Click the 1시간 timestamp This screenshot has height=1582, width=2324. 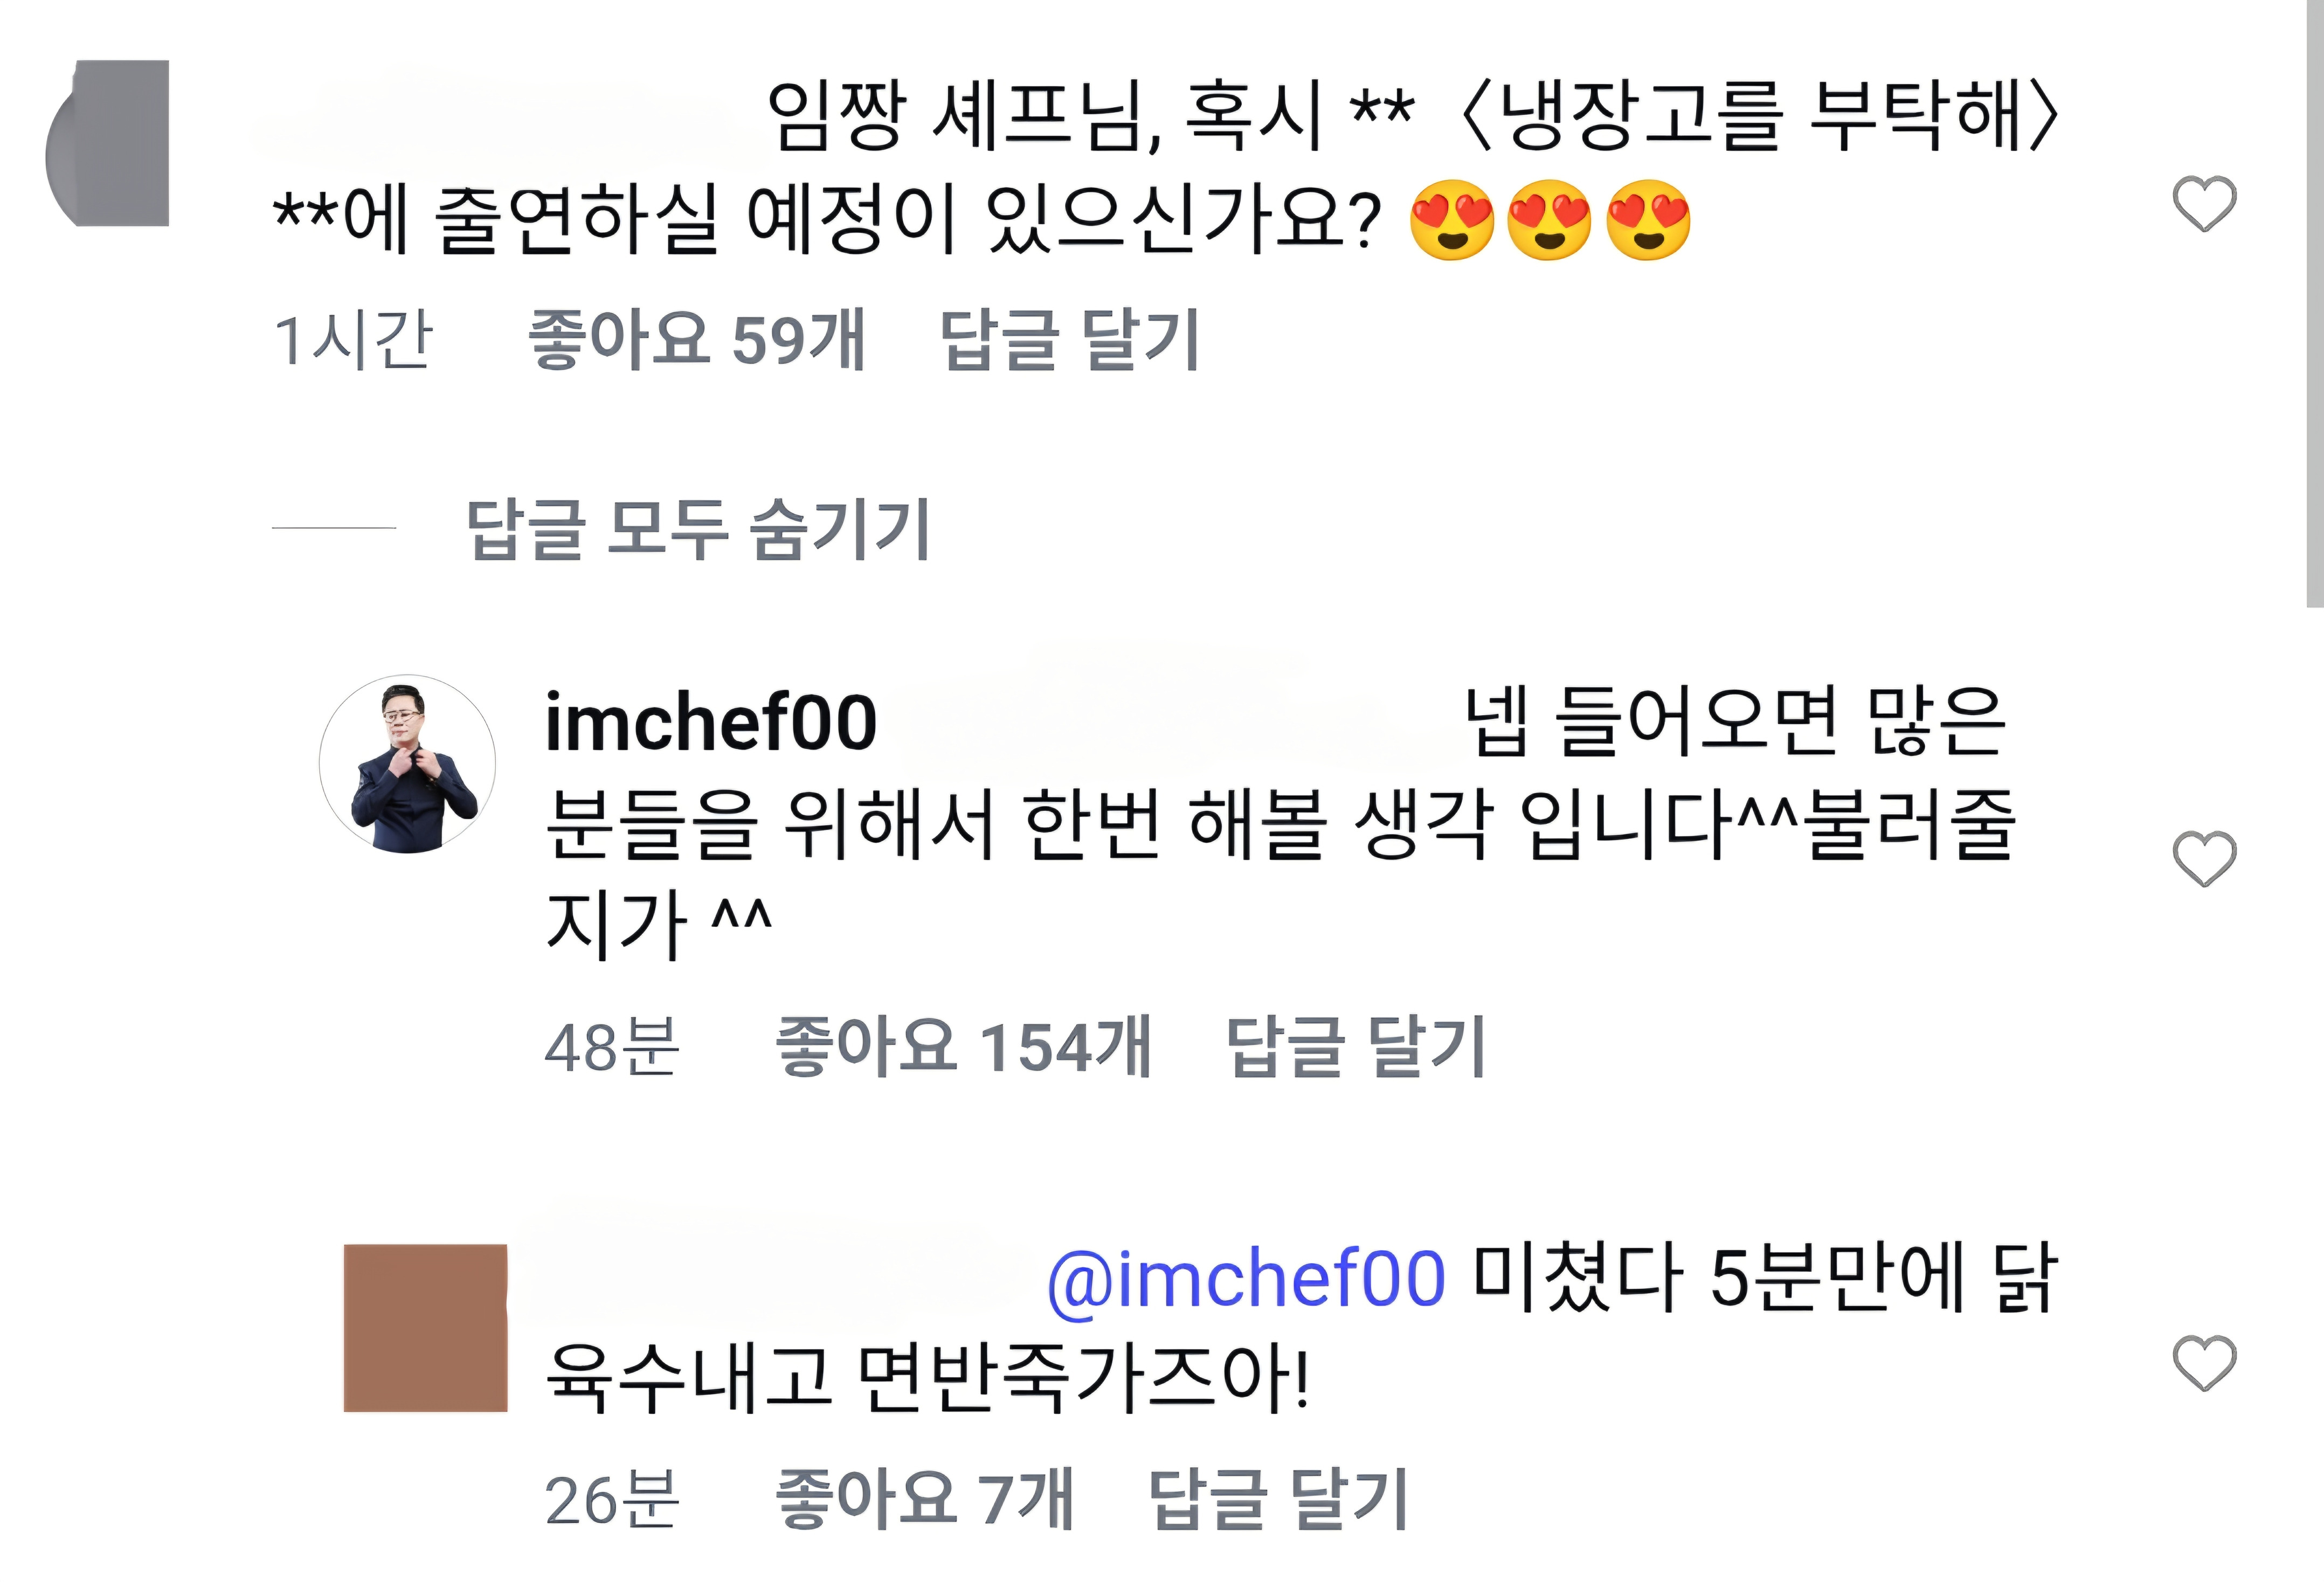(352, 340)
